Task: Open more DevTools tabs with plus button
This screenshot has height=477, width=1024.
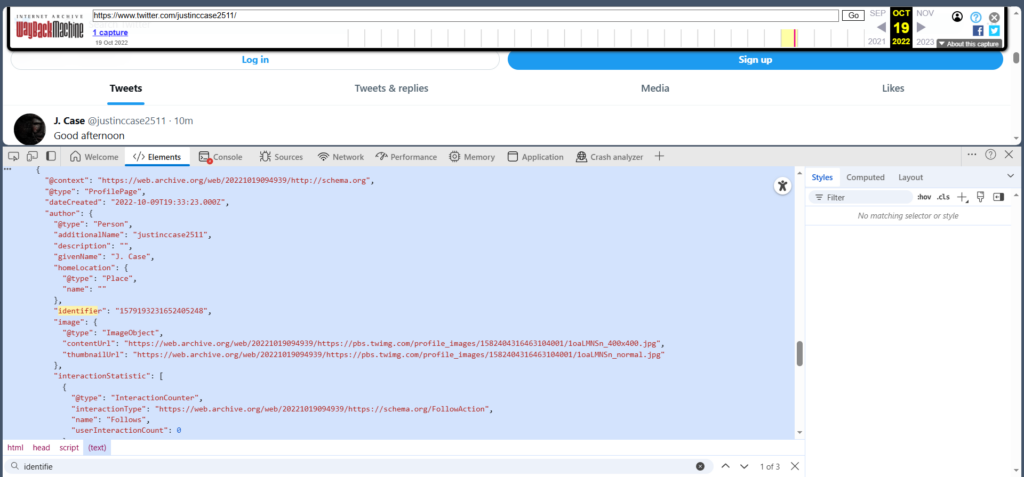Action: [x=659, y=156]
